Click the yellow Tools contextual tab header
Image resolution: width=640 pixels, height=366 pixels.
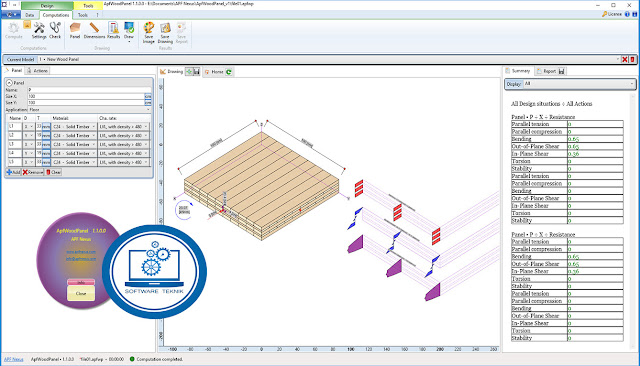coord(88,6)
